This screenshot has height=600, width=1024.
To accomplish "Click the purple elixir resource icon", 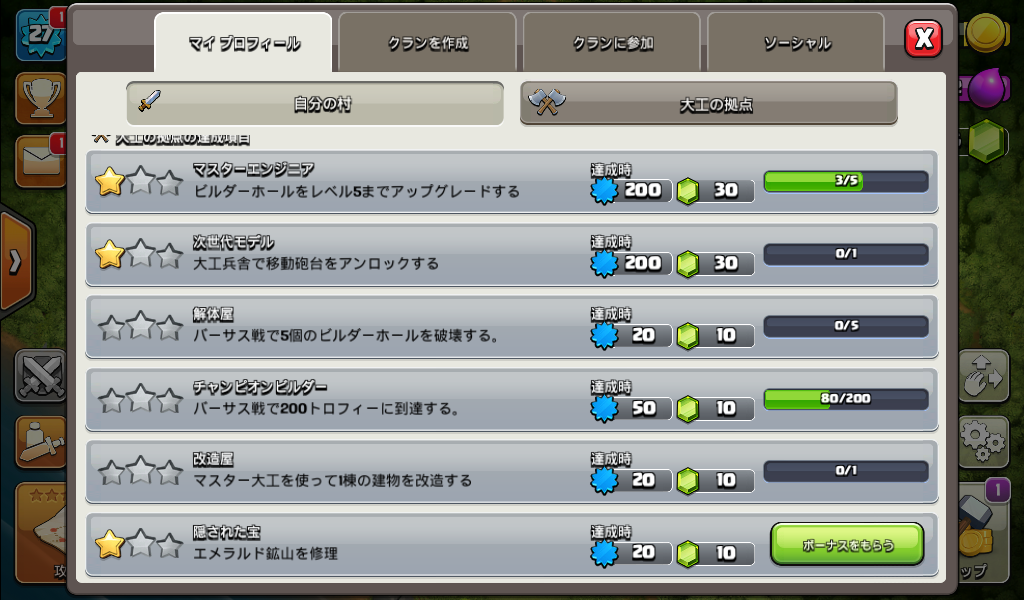I will [x=985, y=87].
